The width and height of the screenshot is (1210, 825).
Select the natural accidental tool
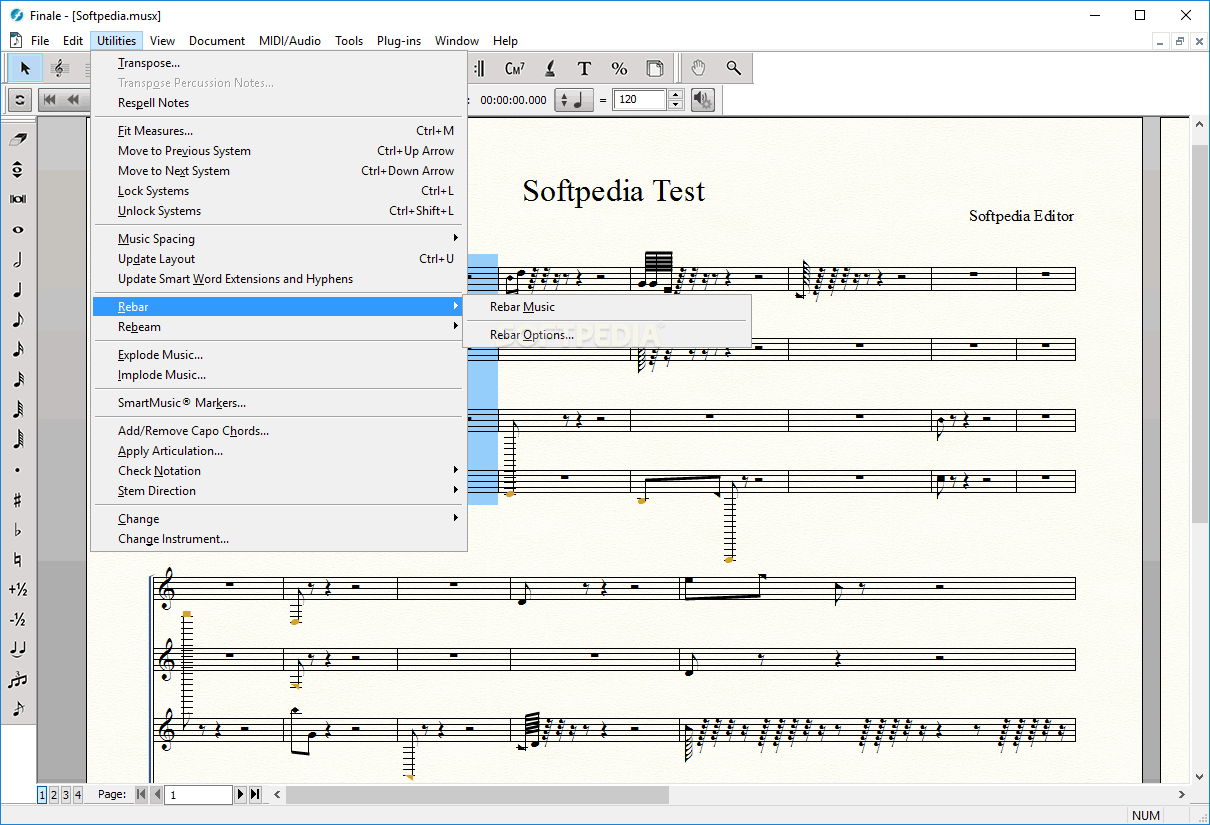pos(18,559)
